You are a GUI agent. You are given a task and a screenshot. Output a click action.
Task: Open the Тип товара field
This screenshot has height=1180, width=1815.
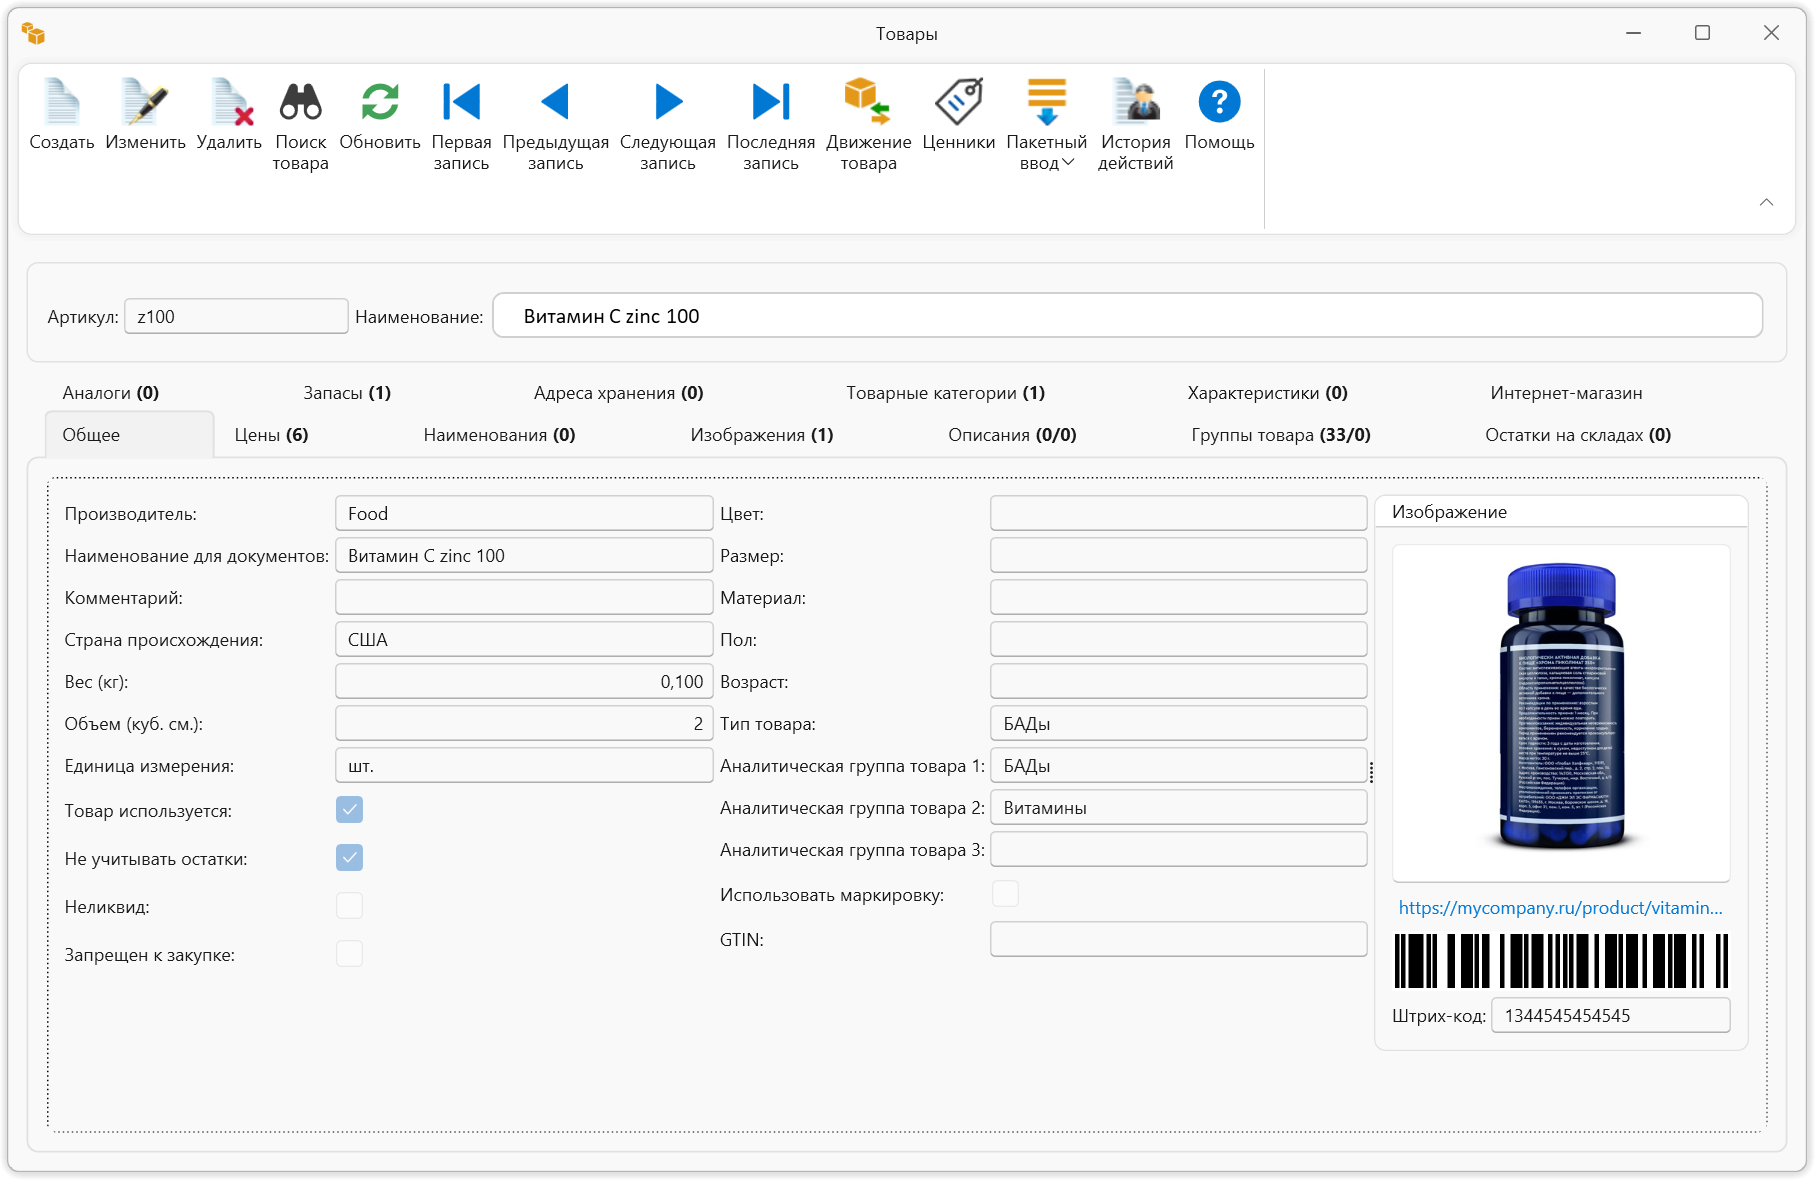[1178, 724]
